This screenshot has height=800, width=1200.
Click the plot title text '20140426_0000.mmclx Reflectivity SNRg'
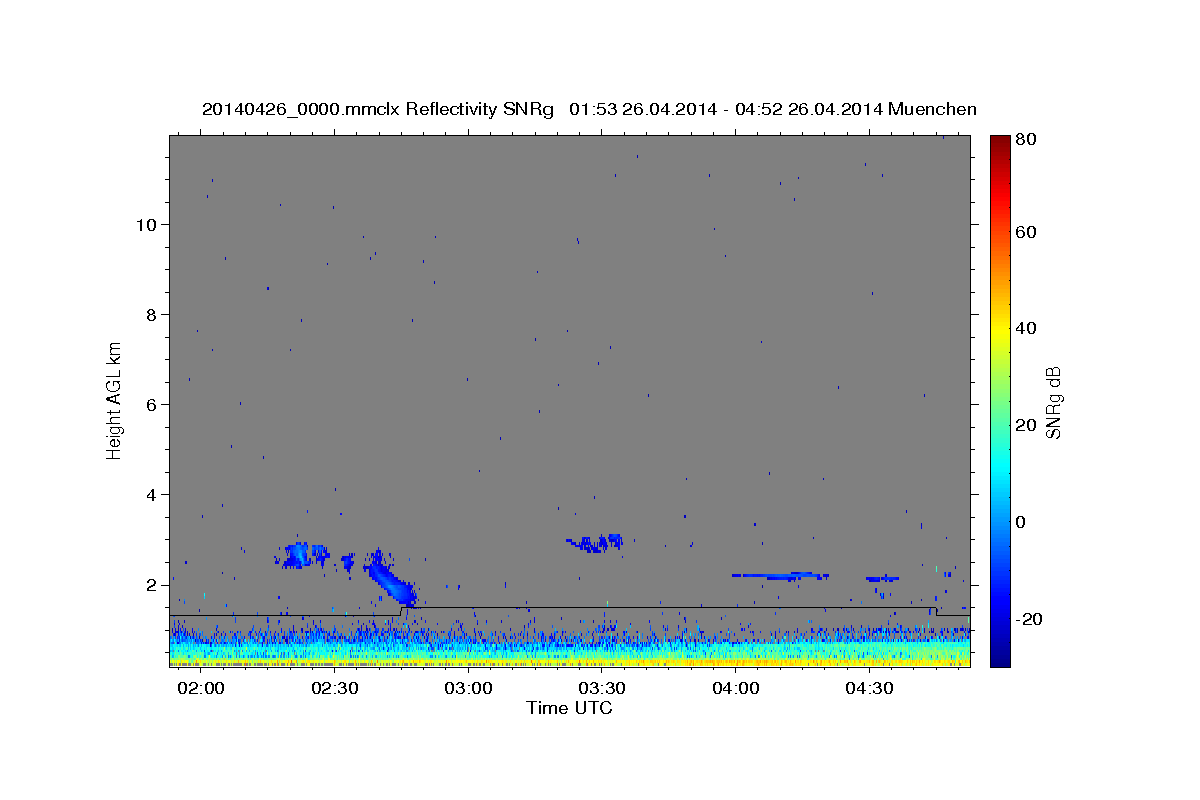378,109
